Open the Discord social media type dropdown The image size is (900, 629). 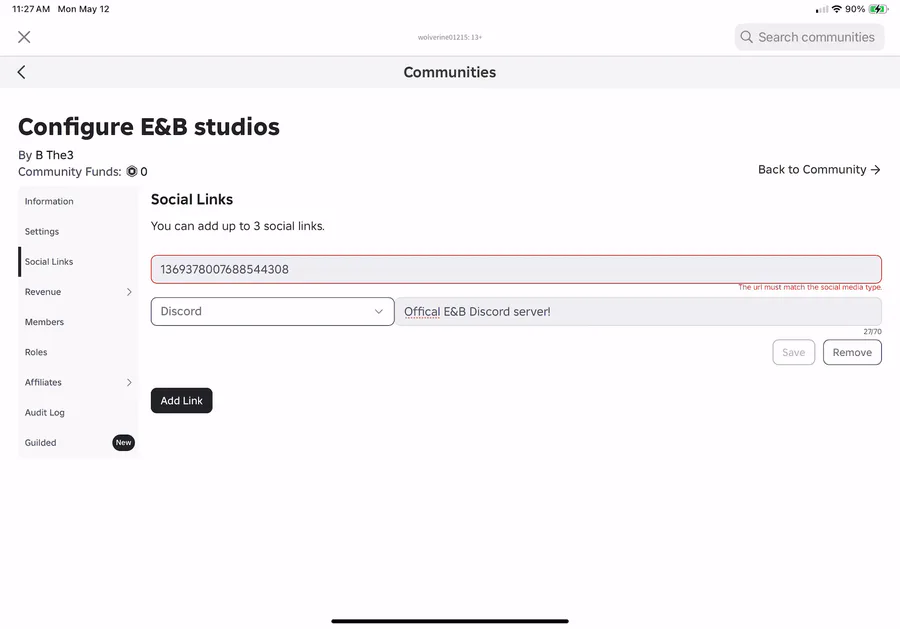pos(273,311)
